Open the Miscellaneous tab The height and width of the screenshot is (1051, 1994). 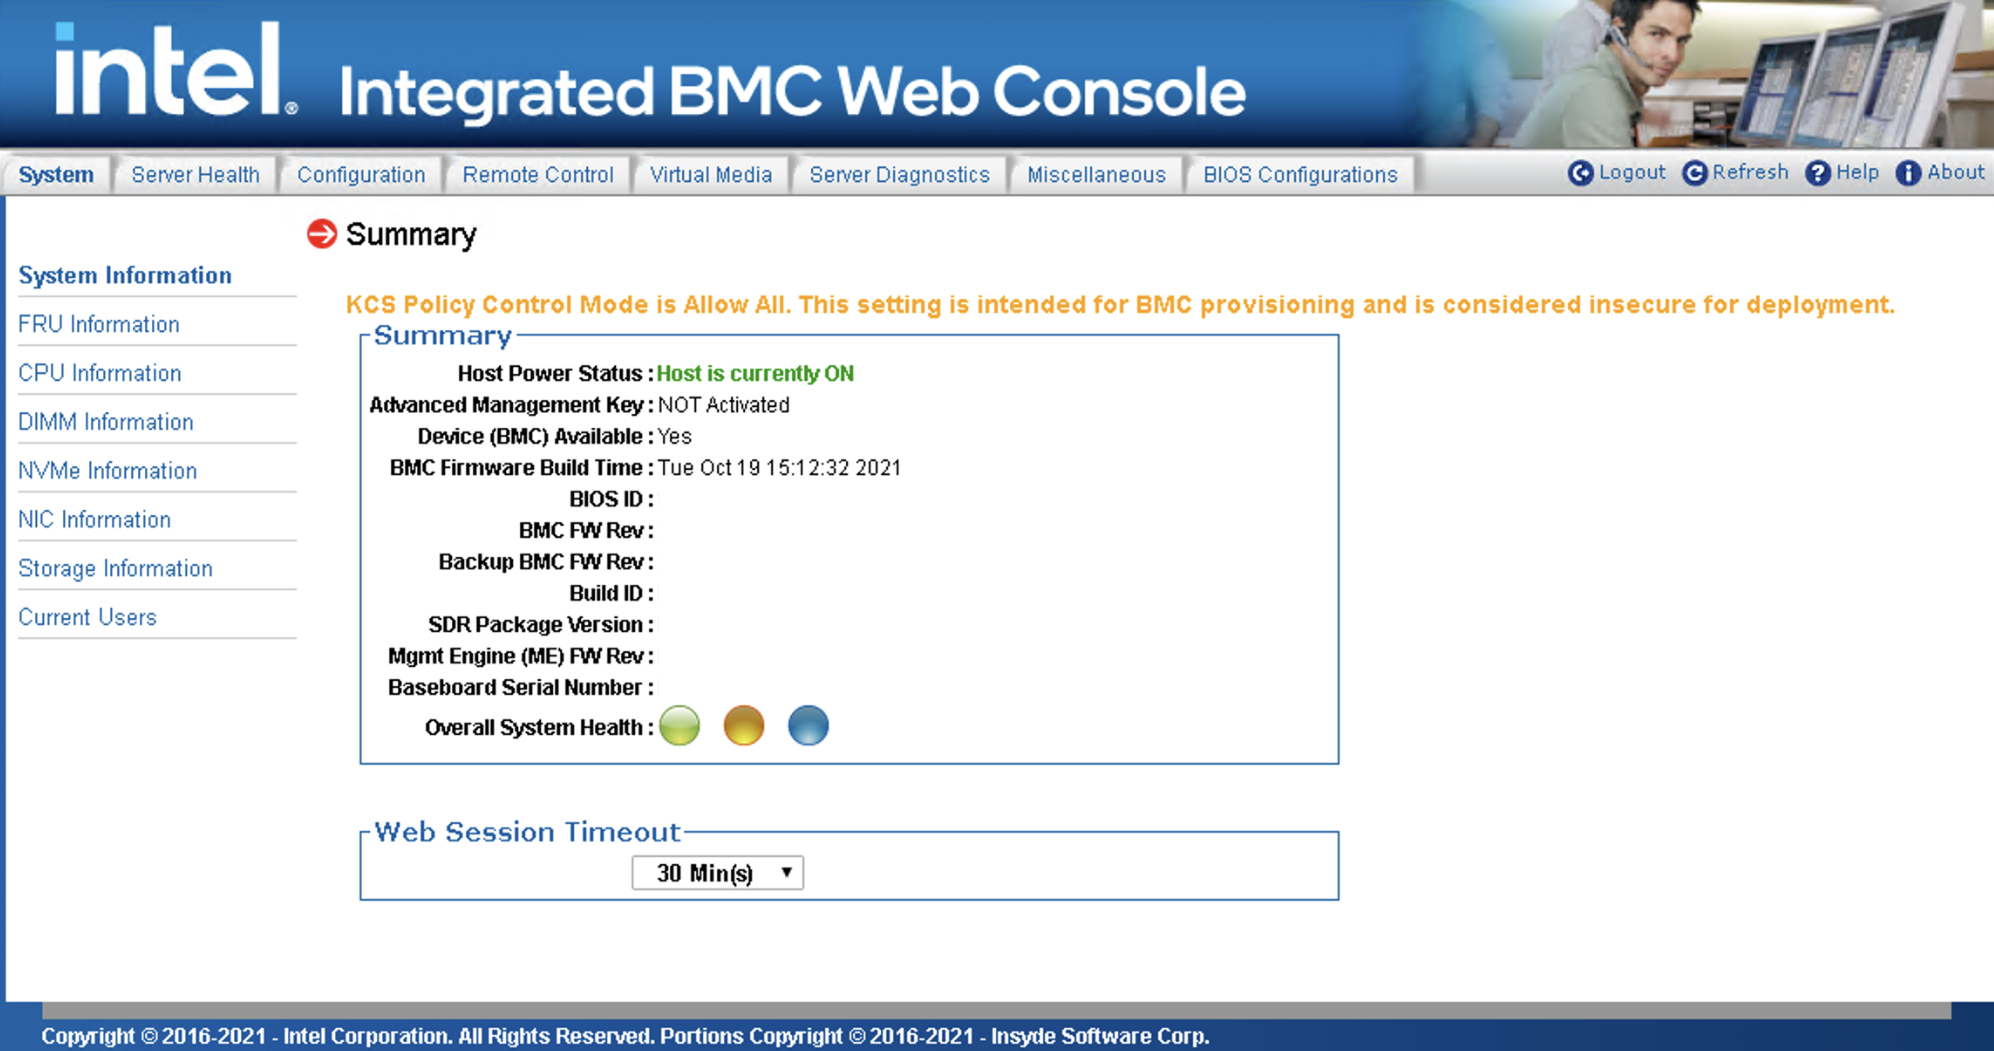[x=1096, y=175]
